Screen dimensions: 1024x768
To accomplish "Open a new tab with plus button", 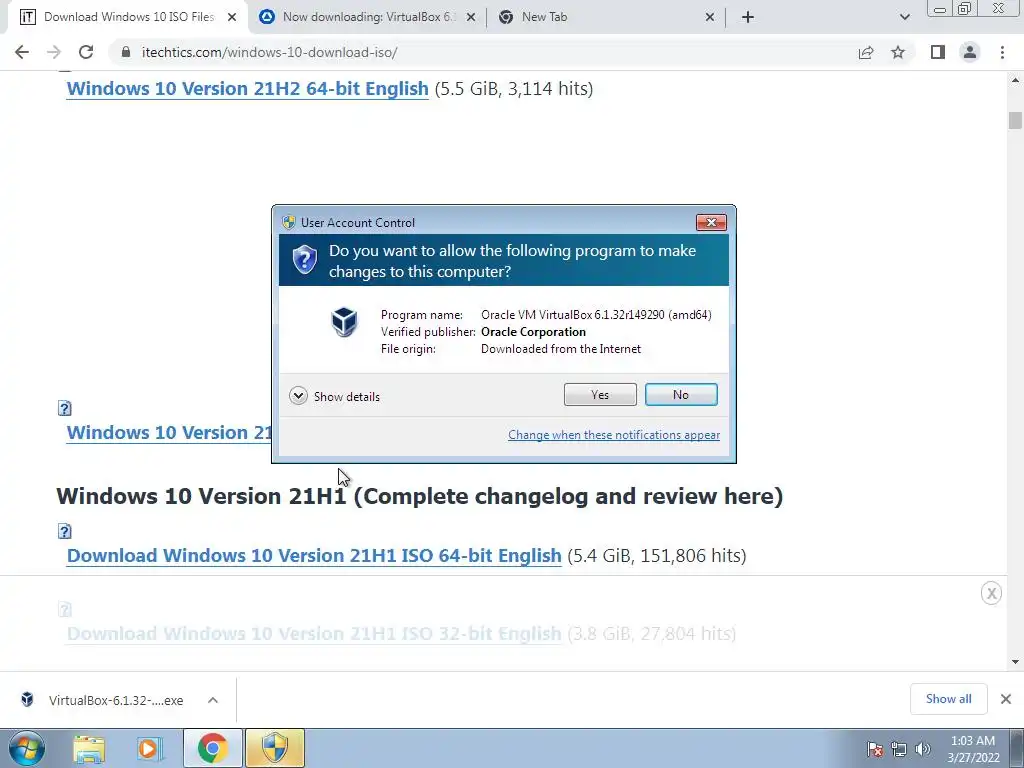I will [x=748, y=17].
